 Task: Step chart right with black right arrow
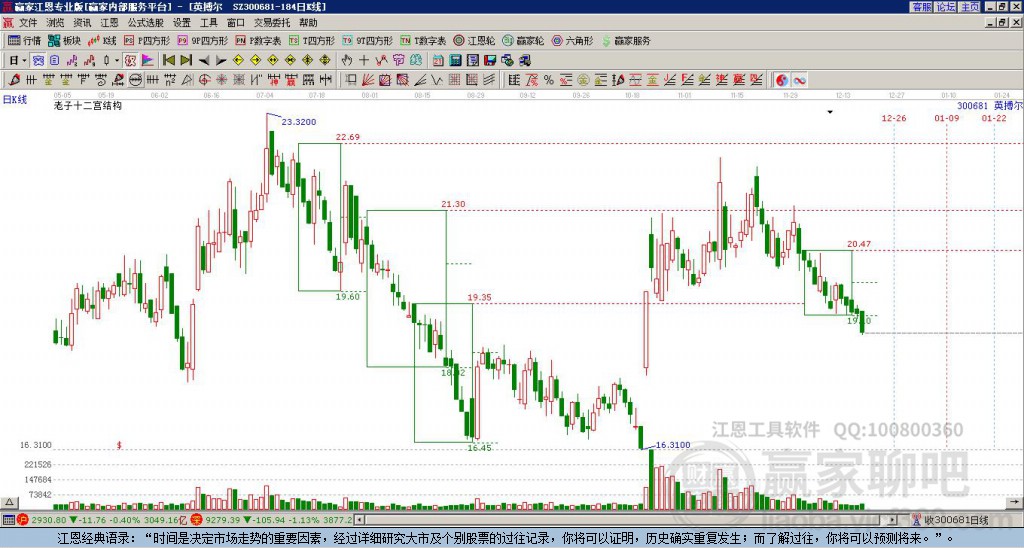click(221, 61)
